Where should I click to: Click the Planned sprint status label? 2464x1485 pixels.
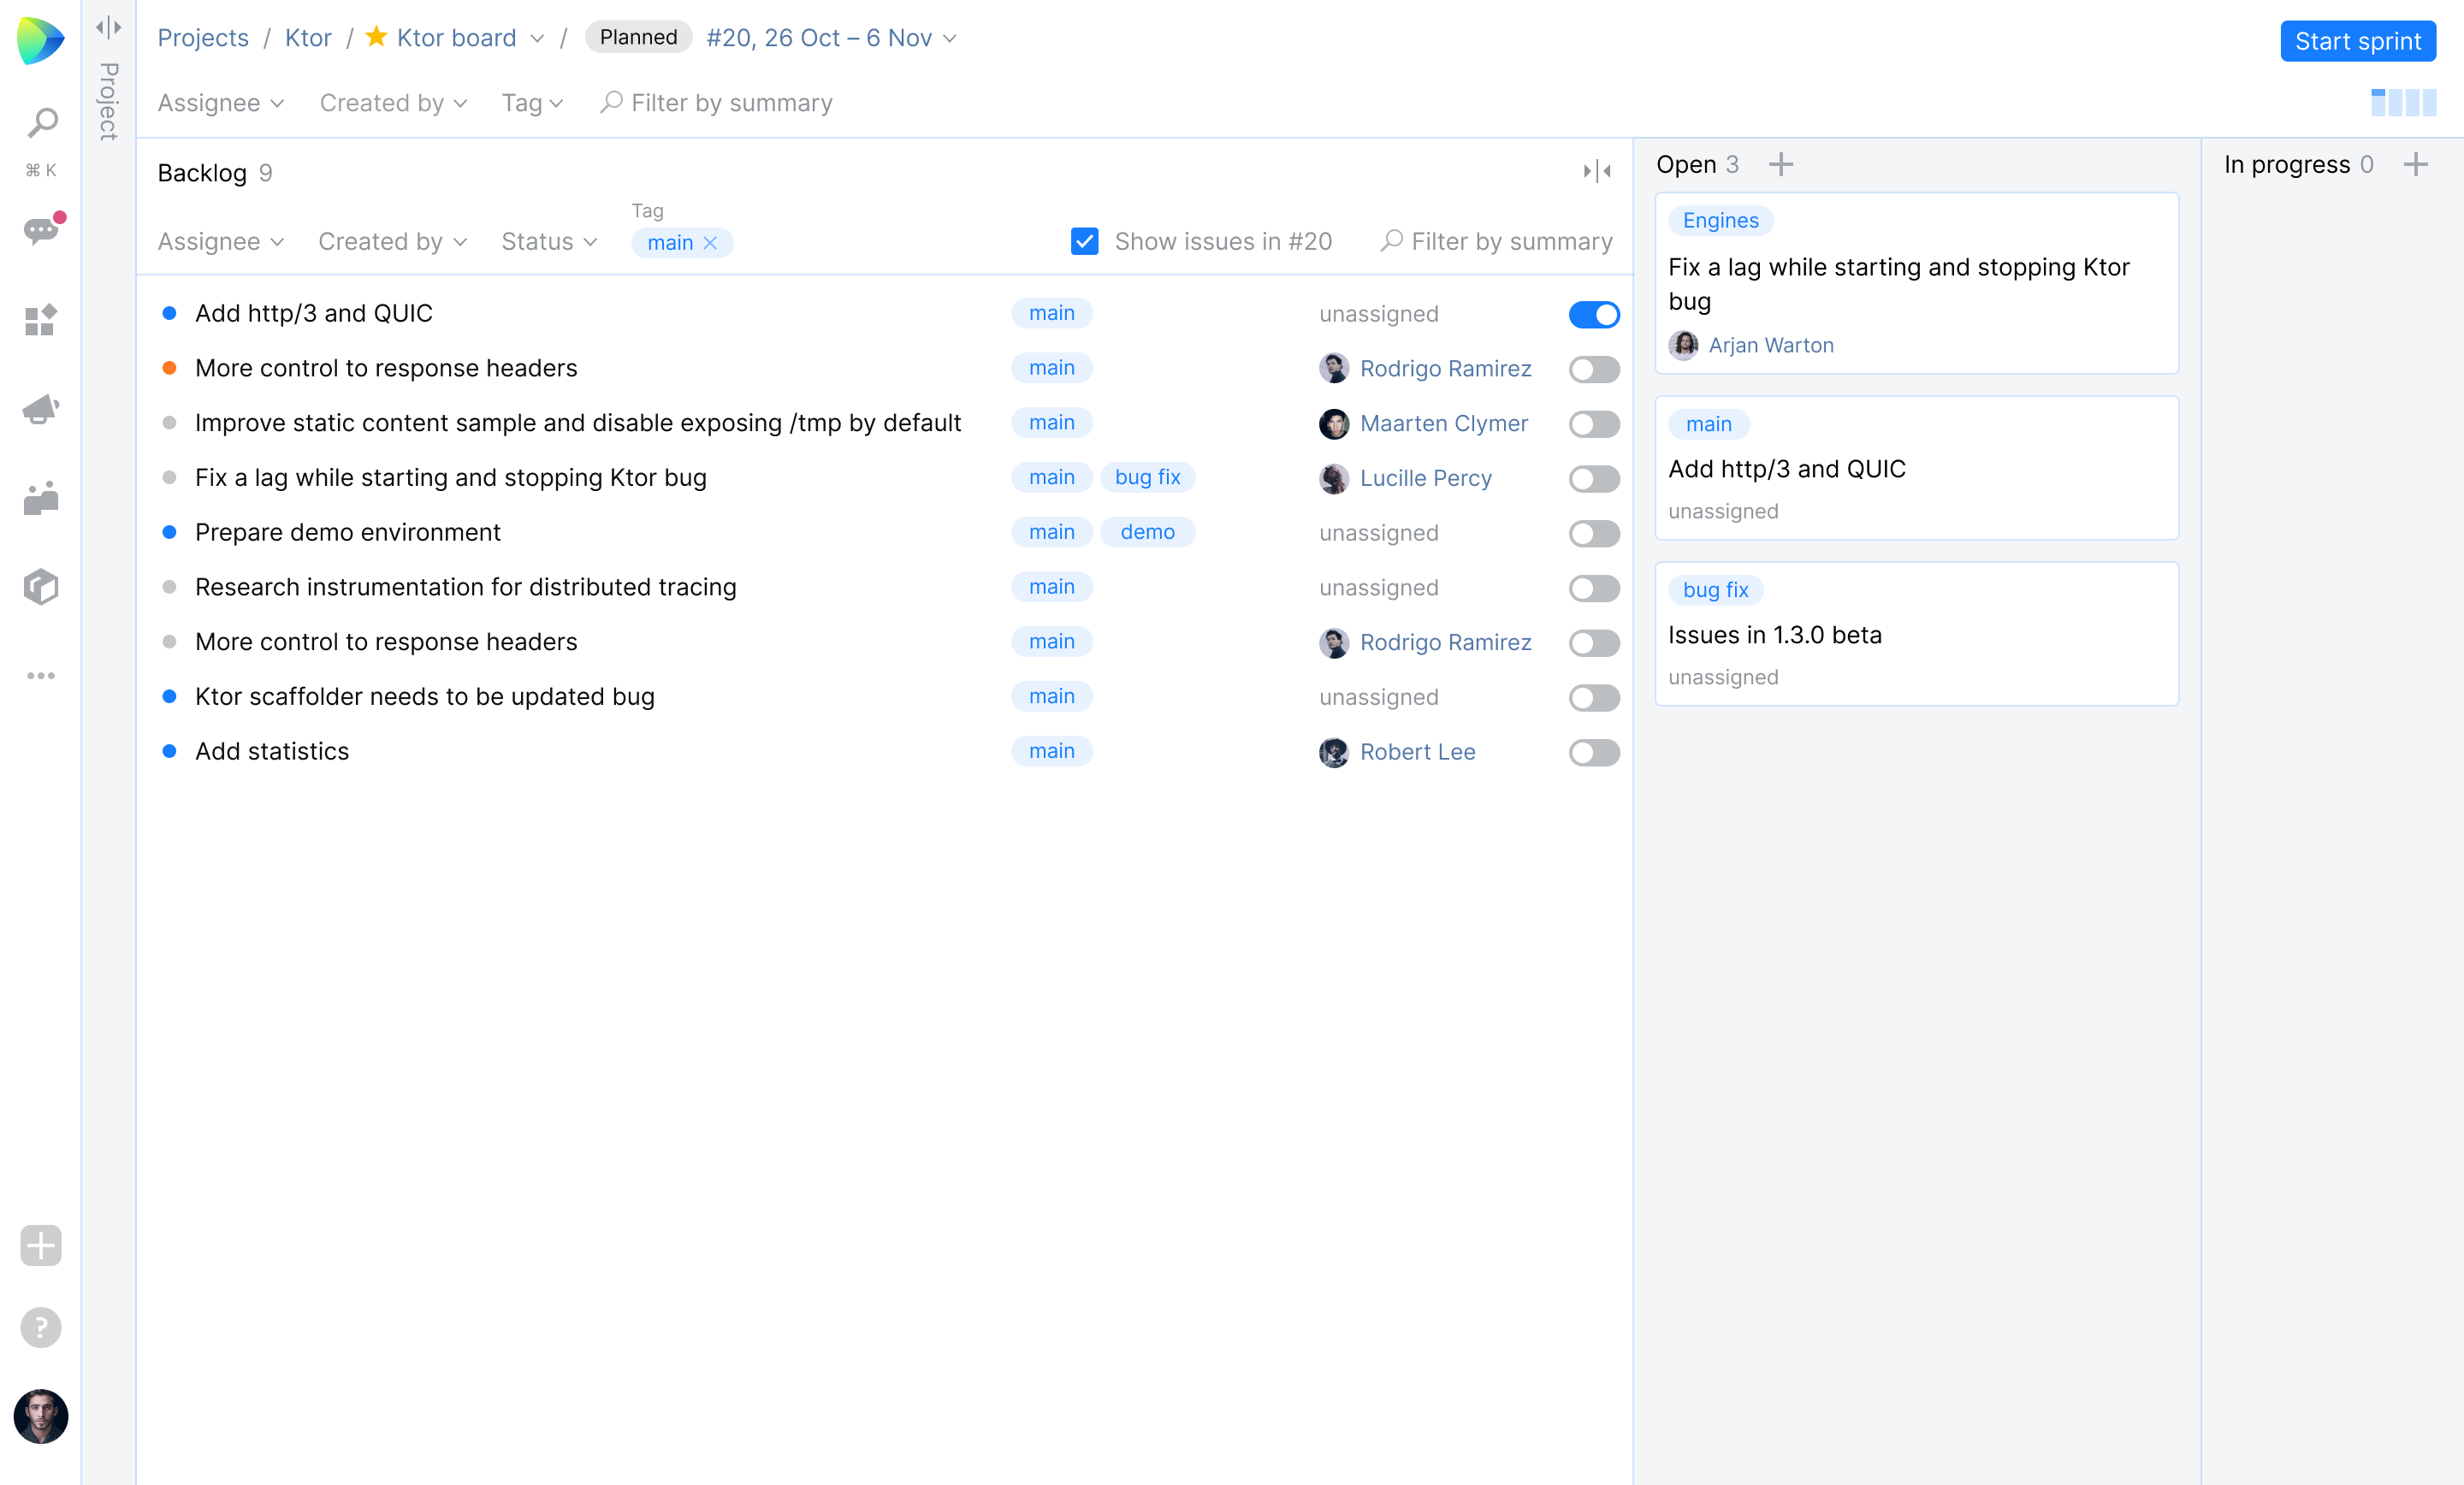coord(638,37)
